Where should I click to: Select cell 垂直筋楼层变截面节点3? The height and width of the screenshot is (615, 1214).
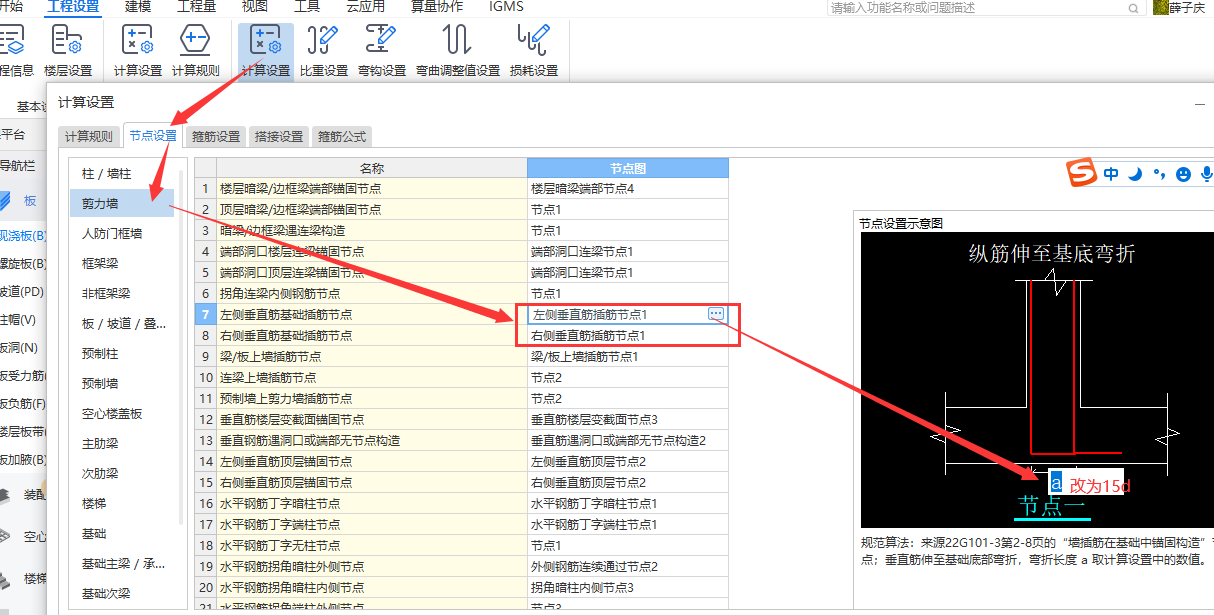click(628, 419)
